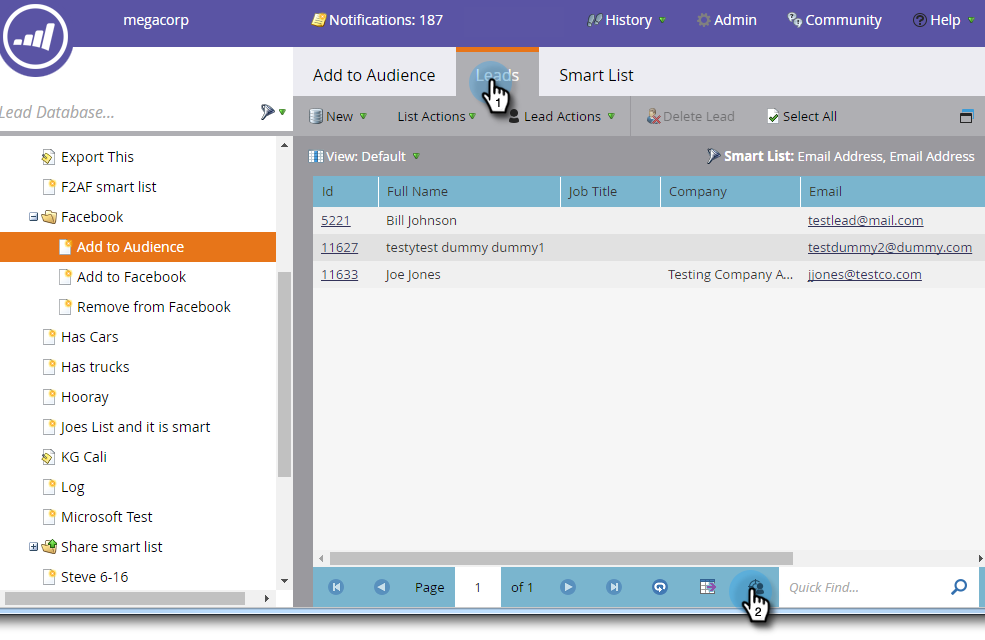Click the Quick Find magnifier icon
This screenshot has height=640, width=985.
pyautogui.click(x=959, y=587)
